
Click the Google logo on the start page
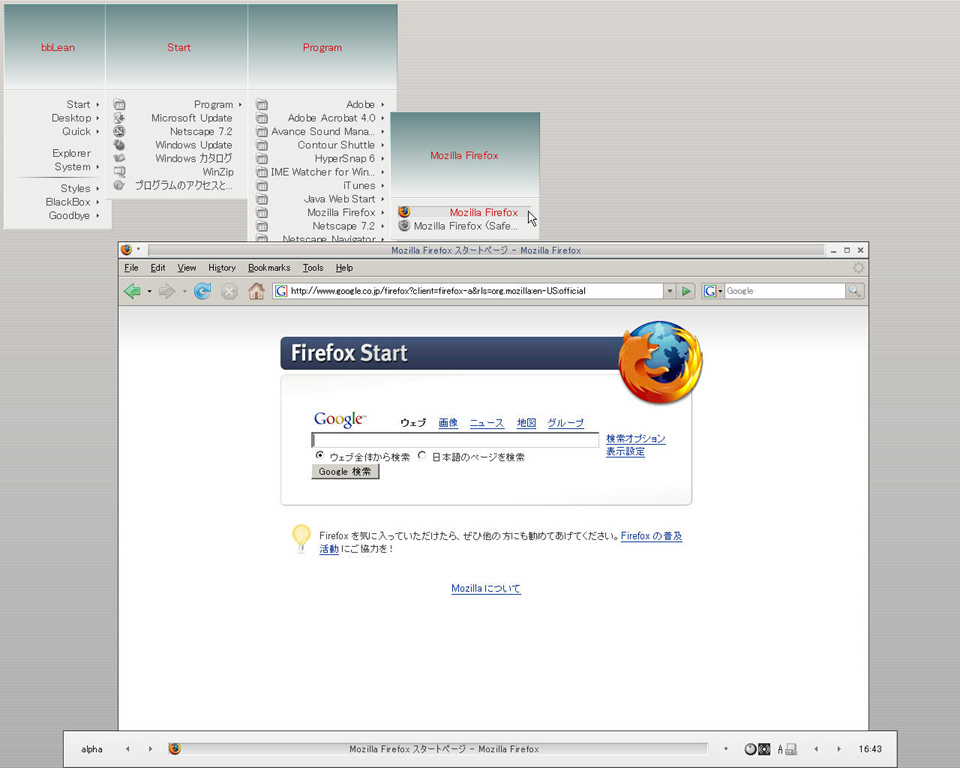pyautogui.click(x=339, y=420)
